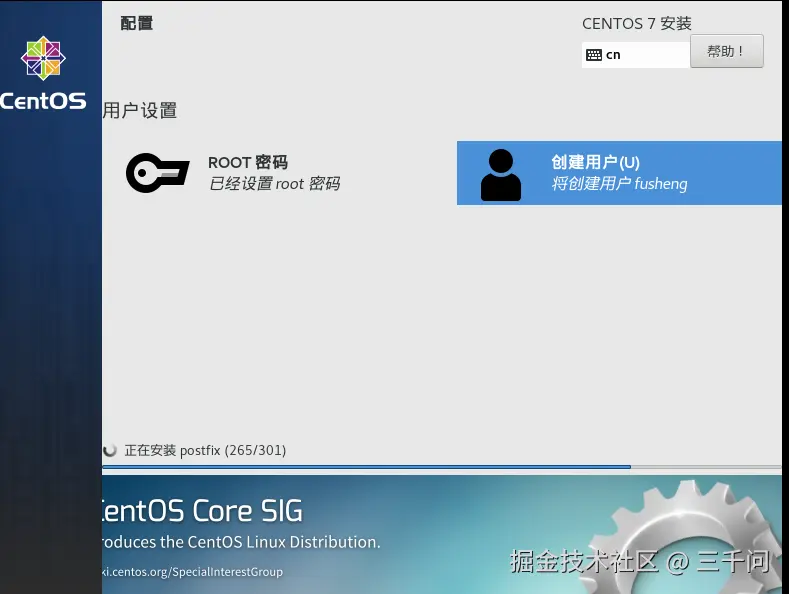Image resolution: width=789 pixels, height=594 pixels.
Task: Click the 配置 page title
Action: click(x=137, y=23)
